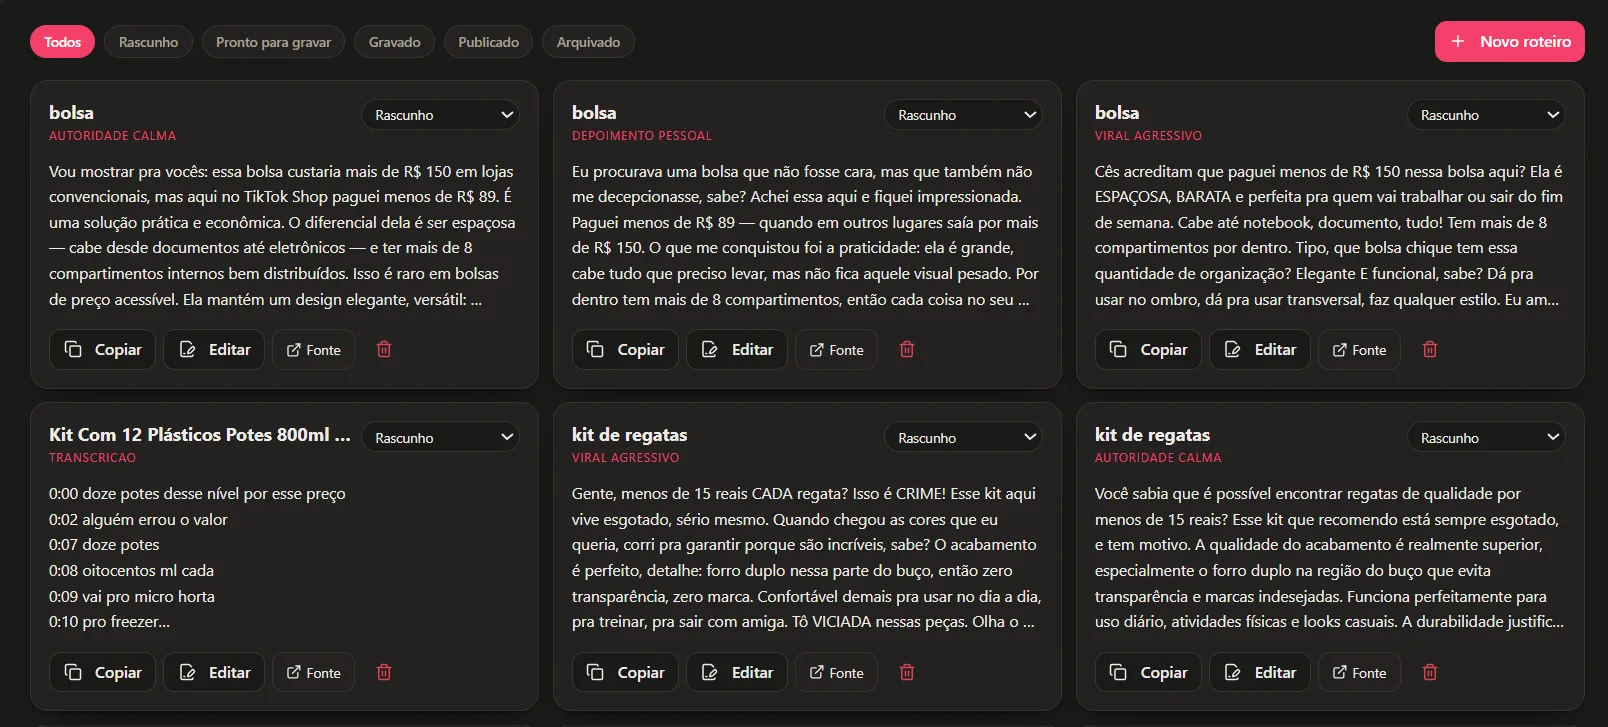Copy the bolsa Depoimento Pessoal script
Screen dimensions: 1608x727
tap(625, 349)
